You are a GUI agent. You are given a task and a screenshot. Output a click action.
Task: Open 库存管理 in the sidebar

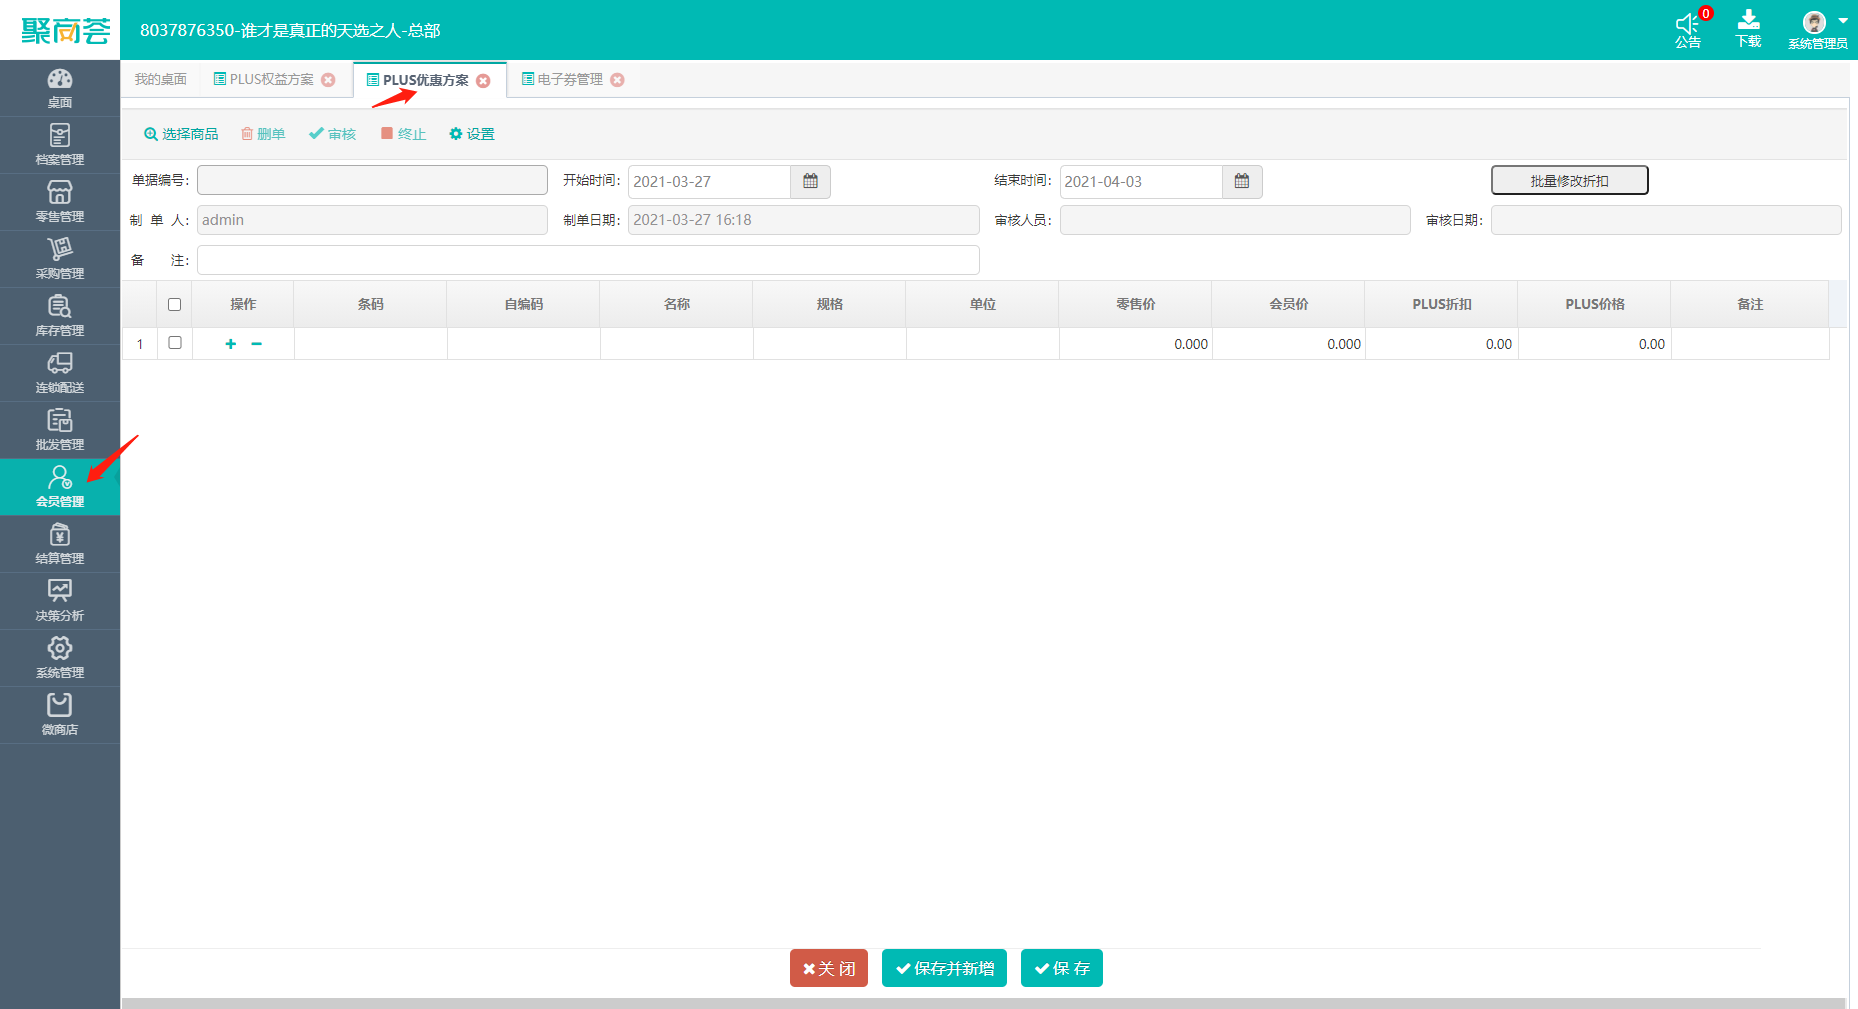click(x=60, y=316)
